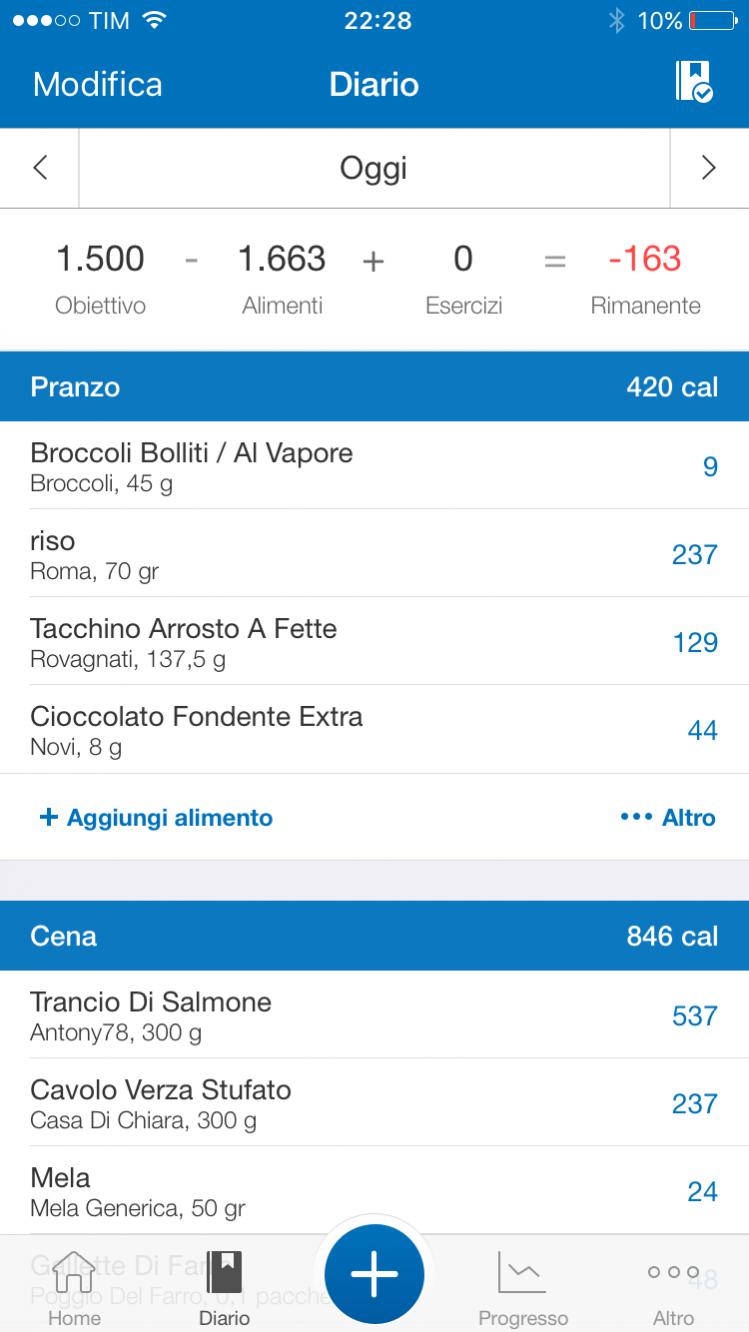Viewport: 749px width, 1332px height.
Task: Go to previous day arrow
Action: pyautogui.click(x=40, y=168)
